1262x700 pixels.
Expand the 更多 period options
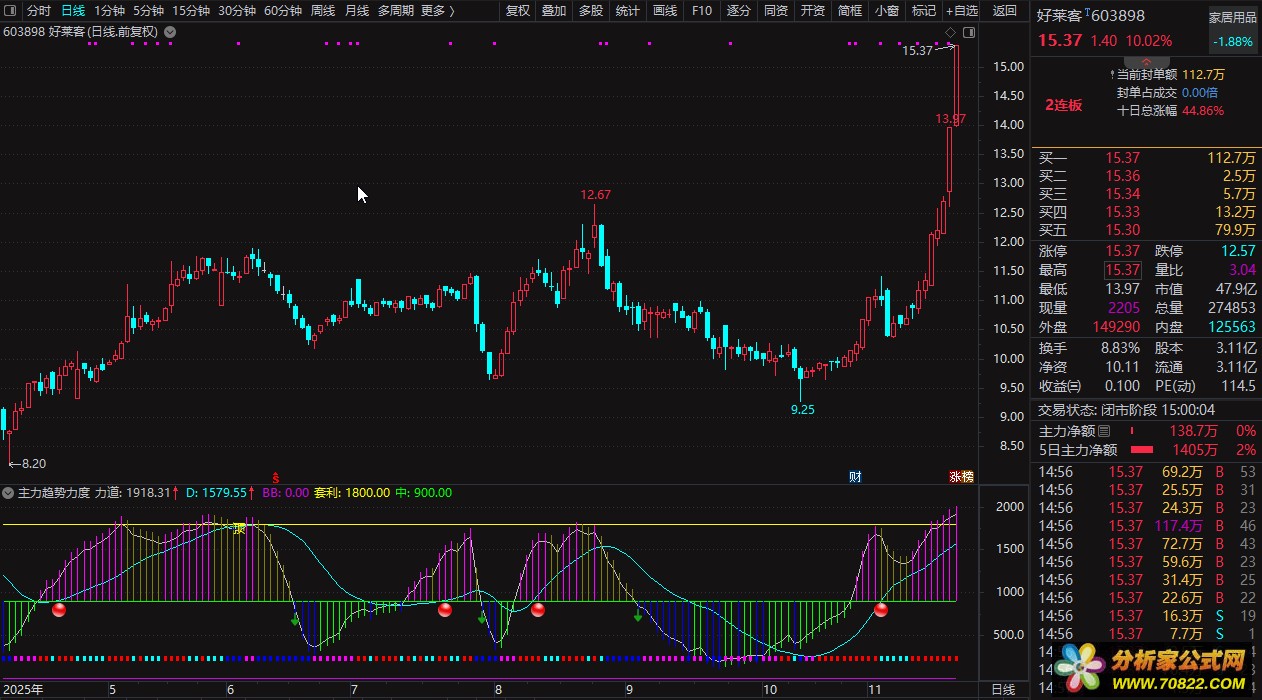coord(437,11)
